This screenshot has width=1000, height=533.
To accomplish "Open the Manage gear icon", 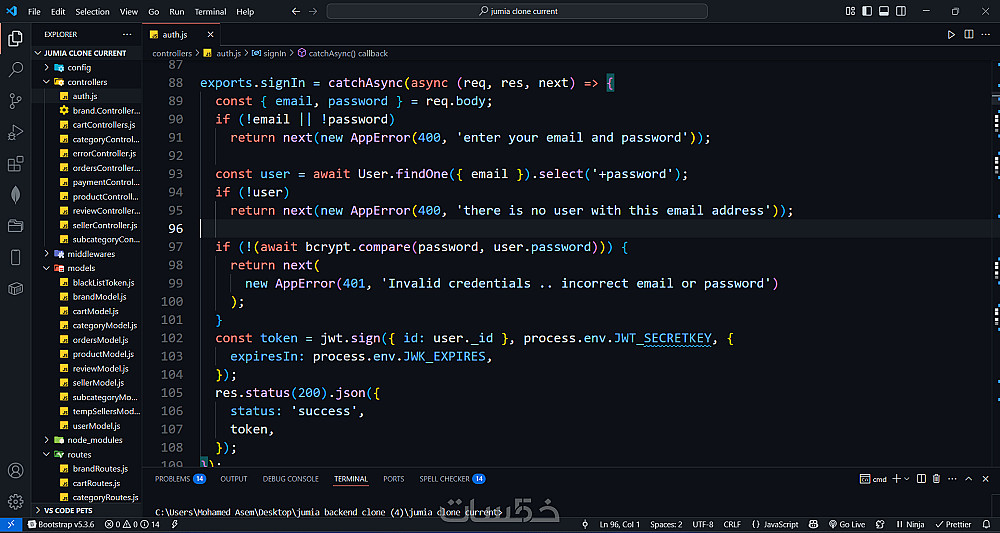I will [15, 502].
